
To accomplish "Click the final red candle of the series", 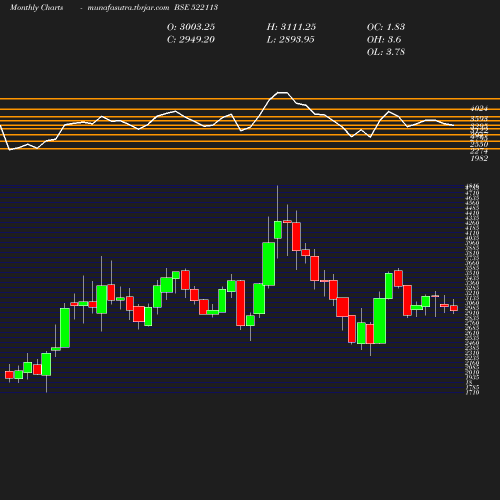I will [454, 308].
